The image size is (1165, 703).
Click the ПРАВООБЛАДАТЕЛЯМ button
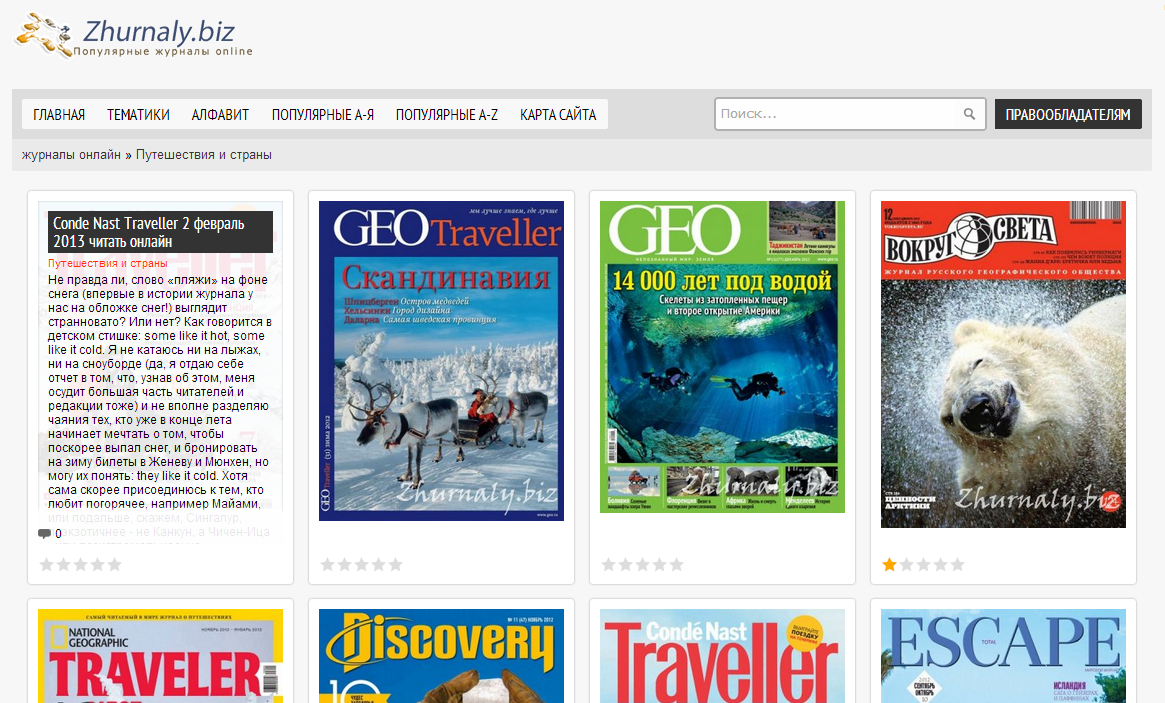[x=1068, y=114]
